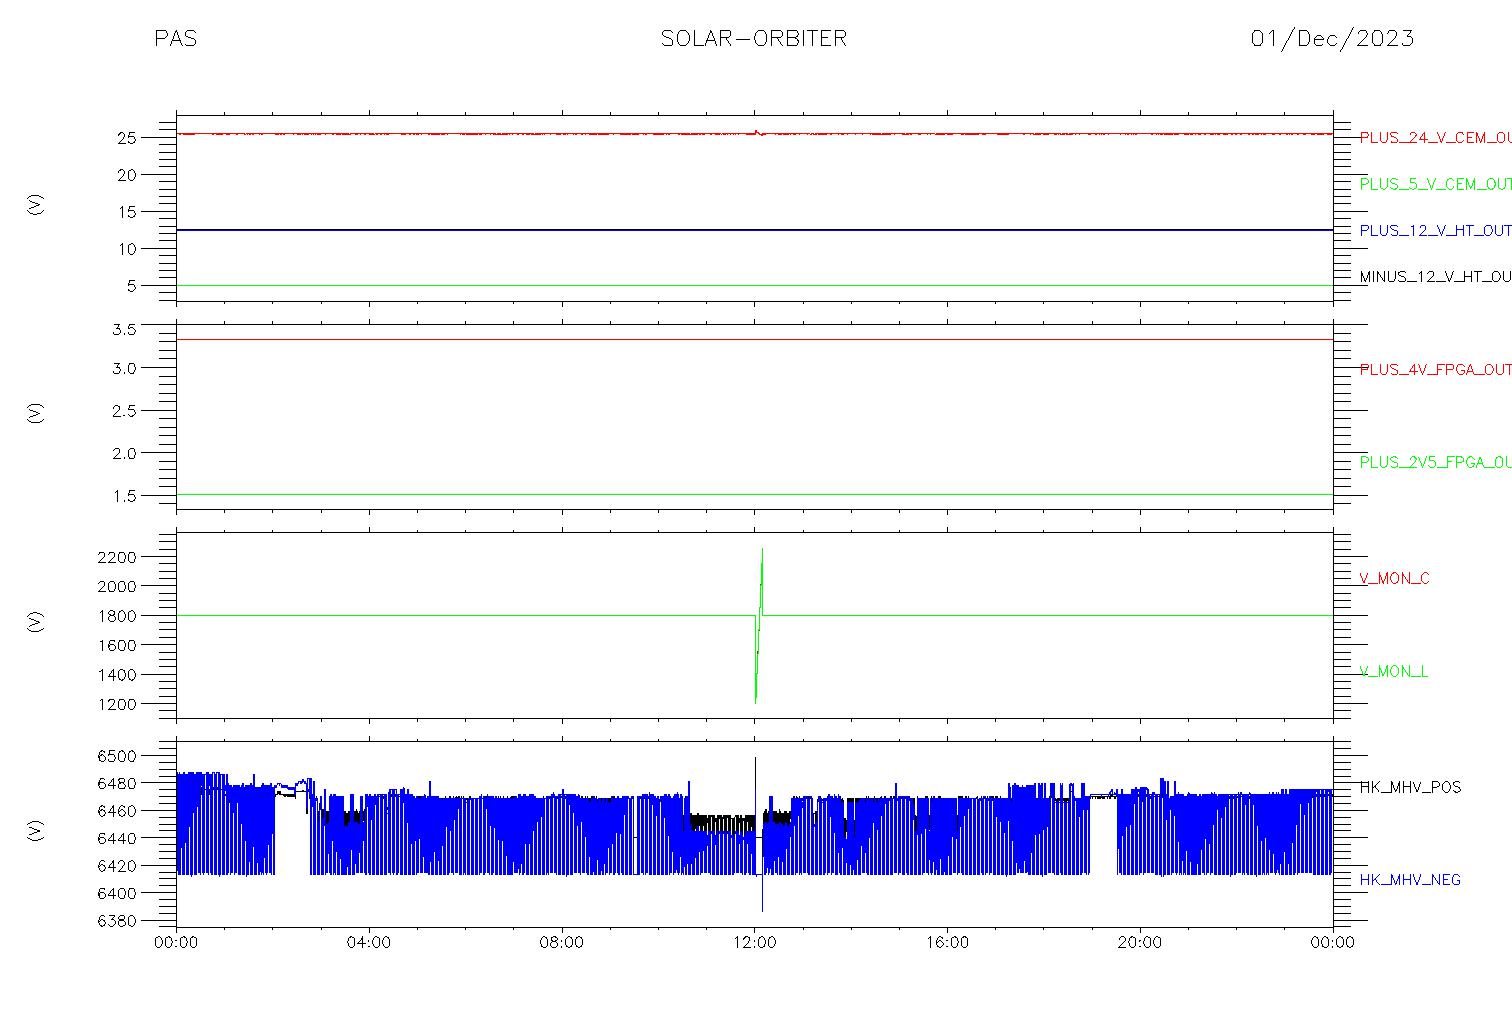
Task: Select the 1400 tick label
Action: (x=117, y=675)
